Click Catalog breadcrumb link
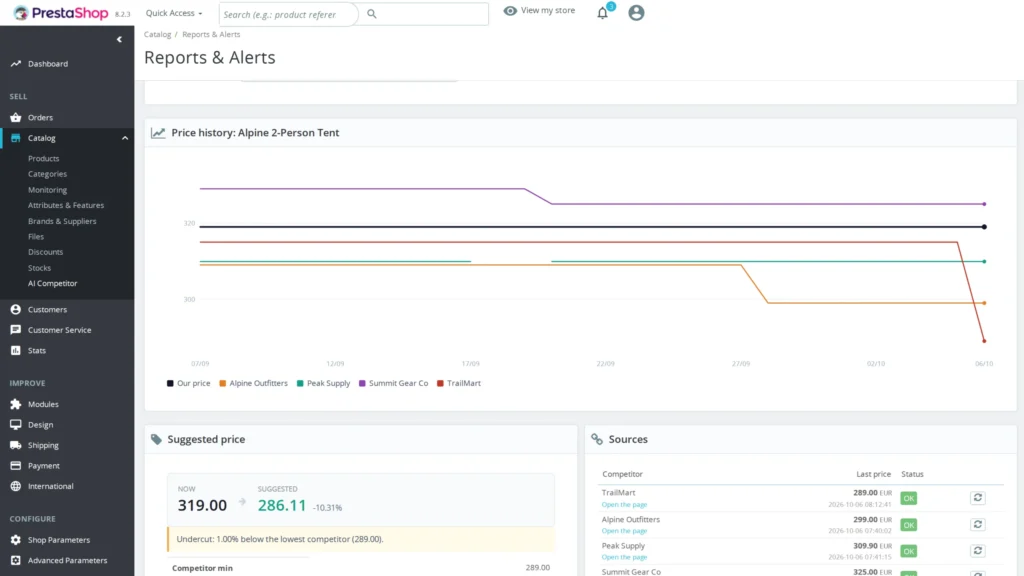 [157, 35]
